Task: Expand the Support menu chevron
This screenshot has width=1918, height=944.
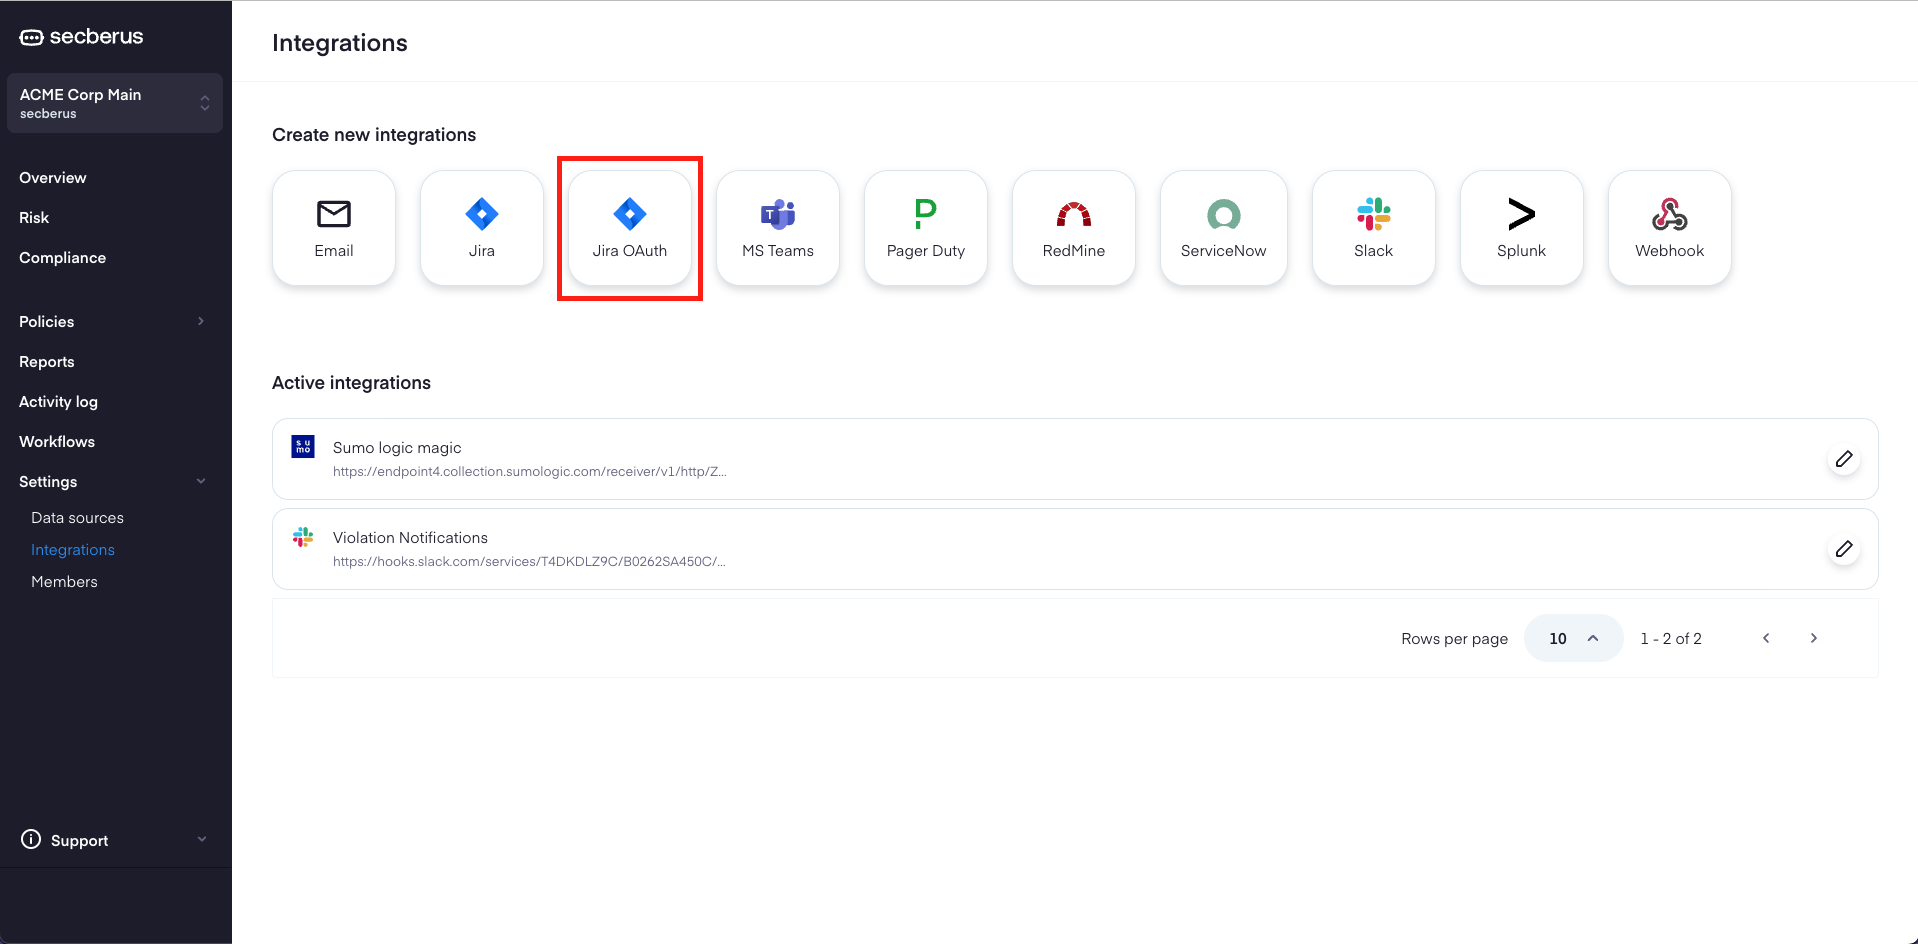Action: (x=202, y=839)
